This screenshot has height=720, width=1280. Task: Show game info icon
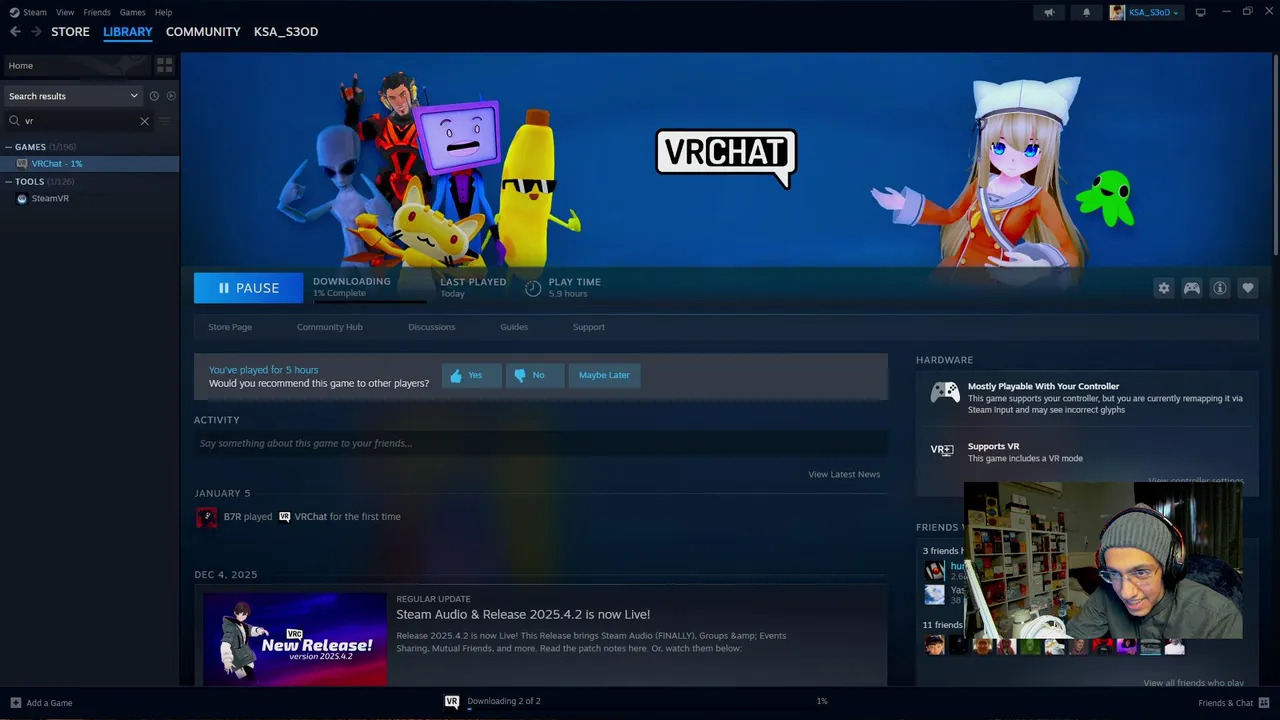click(x=1220, y=288)
